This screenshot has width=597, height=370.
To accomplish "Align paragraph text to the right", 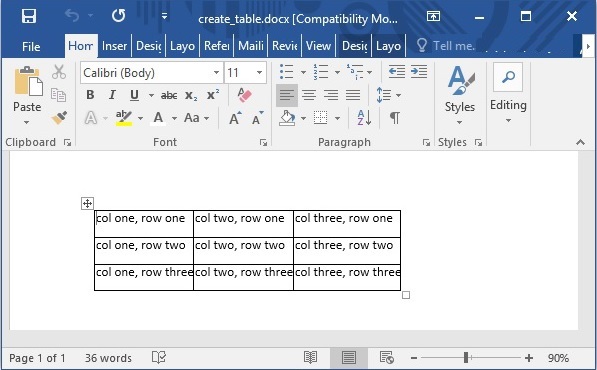I will coord(331,95).
